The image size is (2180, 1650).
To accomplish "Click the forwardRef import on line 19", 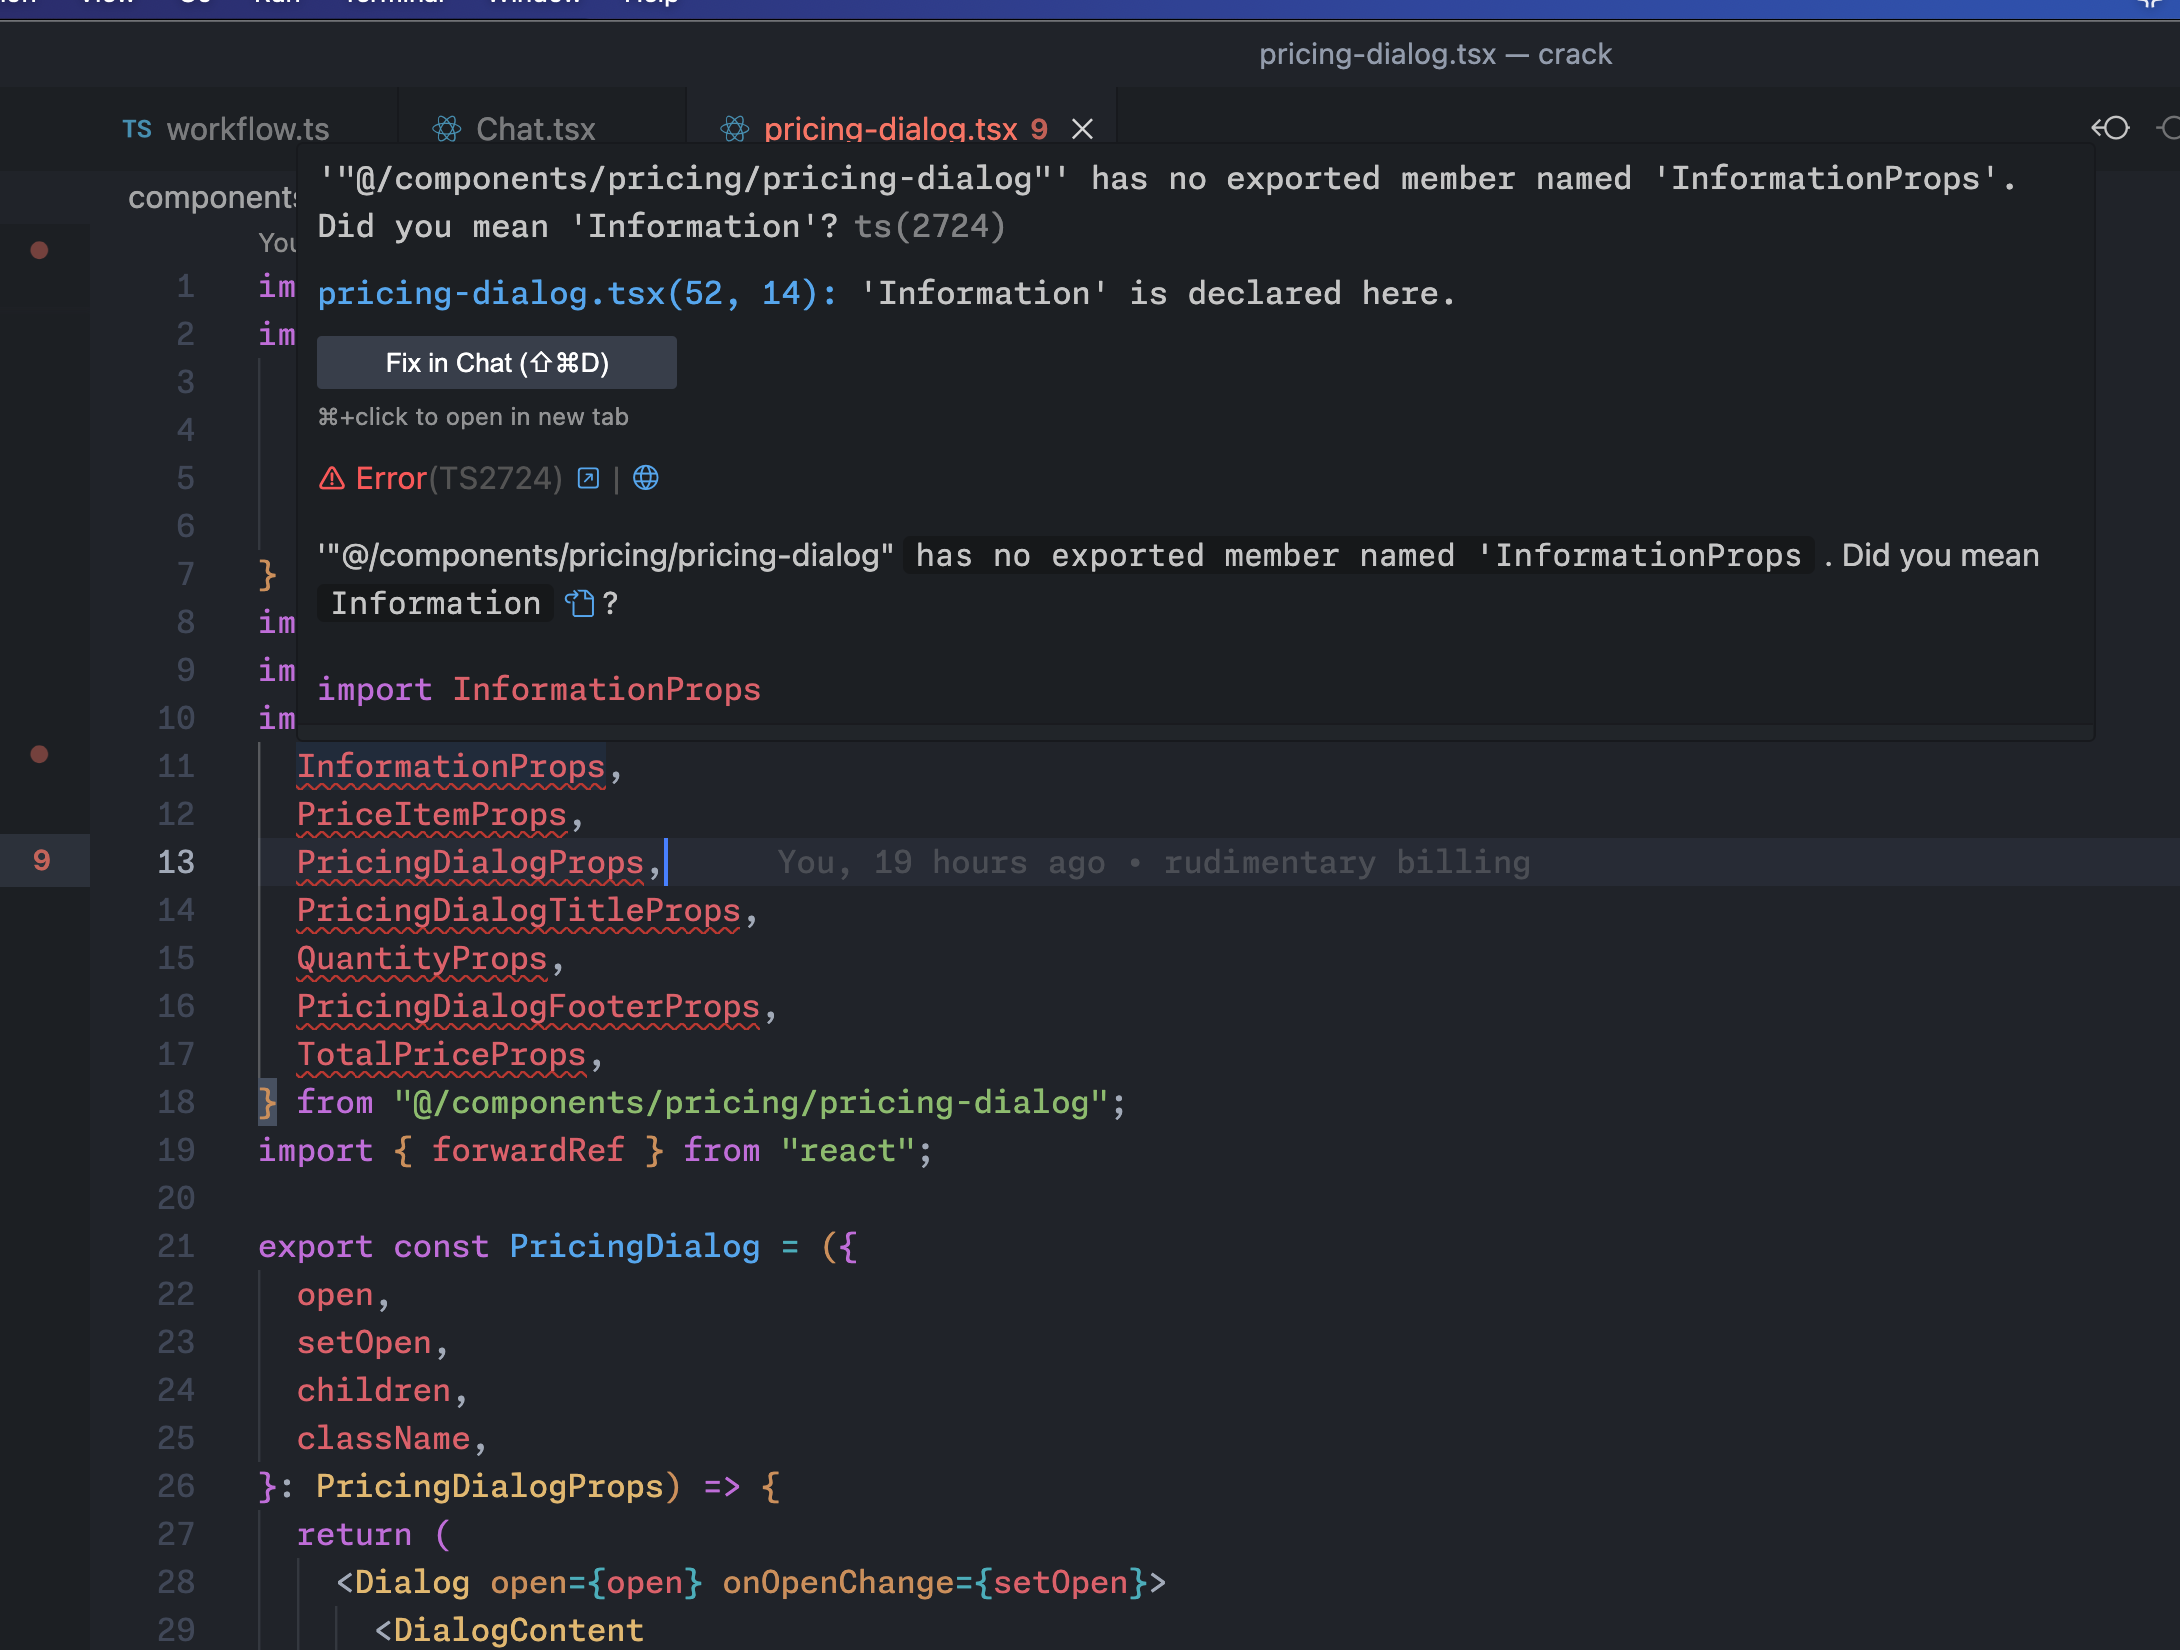I will 528,1150.
